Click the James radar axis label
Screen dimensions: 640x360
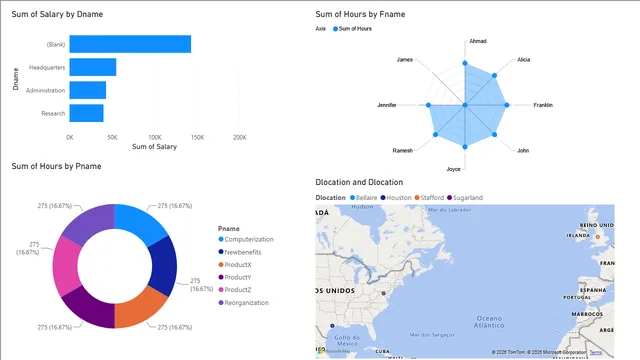(404, 60)
